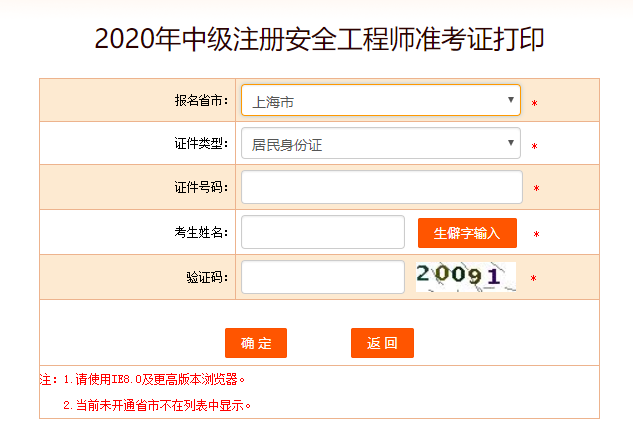Go back using the 返回 button
Screen dimensions: 633x447
(382, 343)
